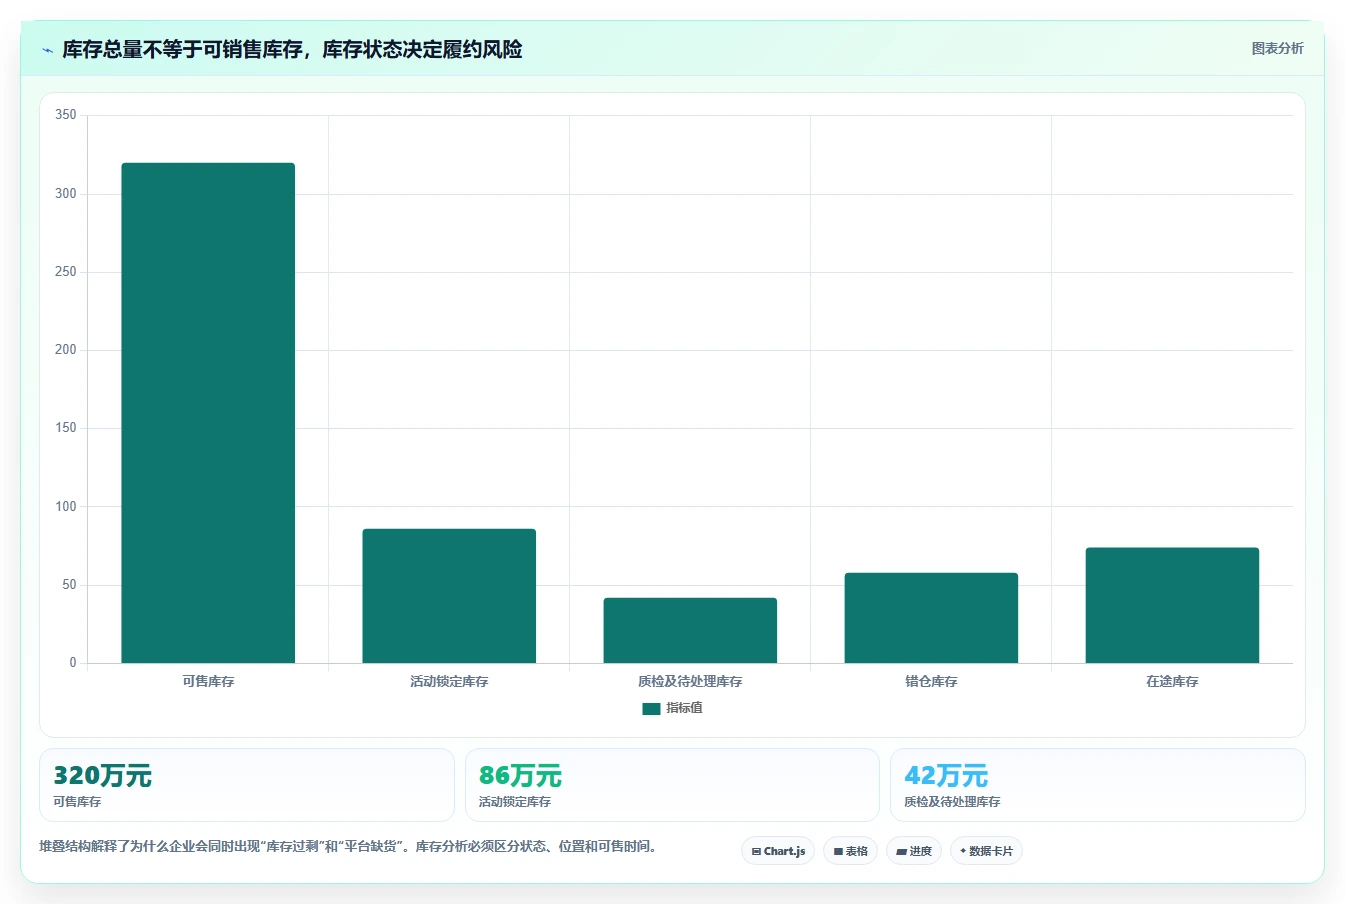Click the chart title 库存总量不等于可销售库存
This screenshot has width=1345, height=904.
[x=292, y=49]
